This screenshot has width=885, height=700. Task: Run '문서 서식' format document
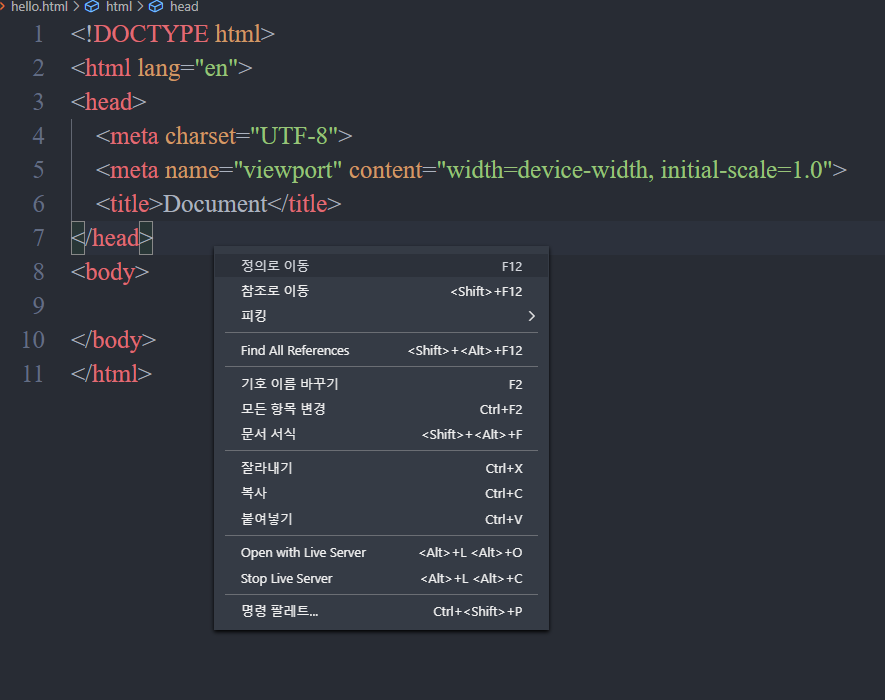(381, 434)
